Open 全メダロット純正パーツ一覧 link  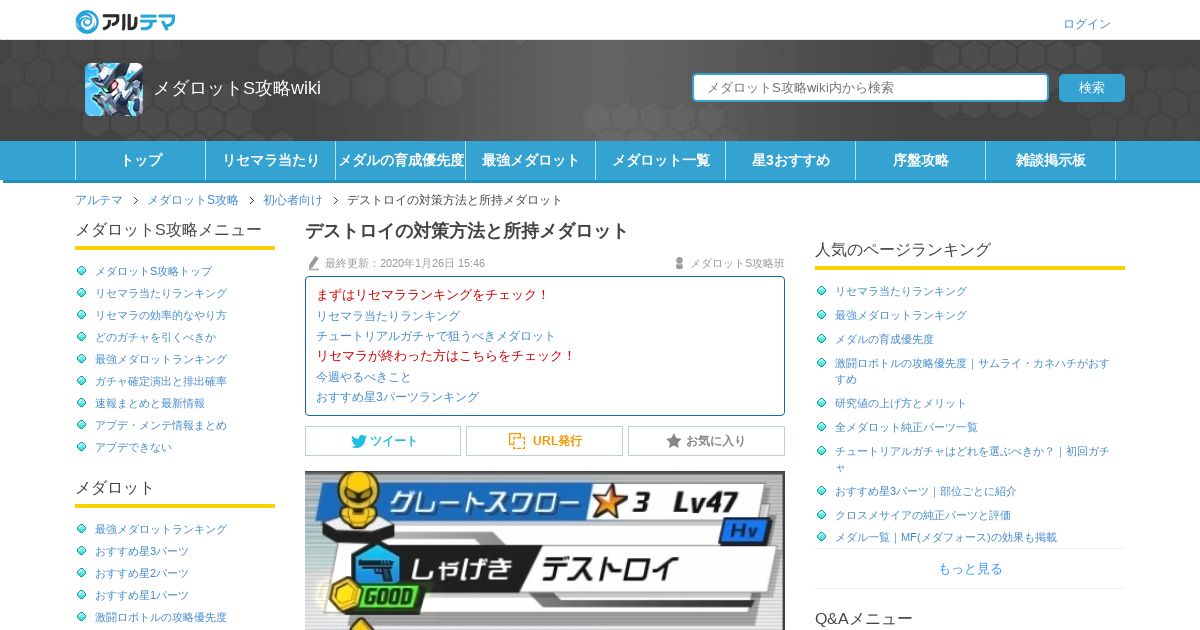(x=906, y=427)
